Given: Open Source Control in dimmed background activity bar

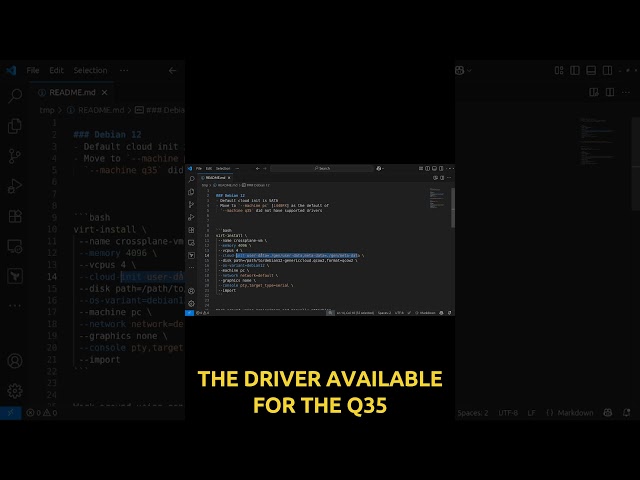Looking at the screenshot, I should click(15, 156).
